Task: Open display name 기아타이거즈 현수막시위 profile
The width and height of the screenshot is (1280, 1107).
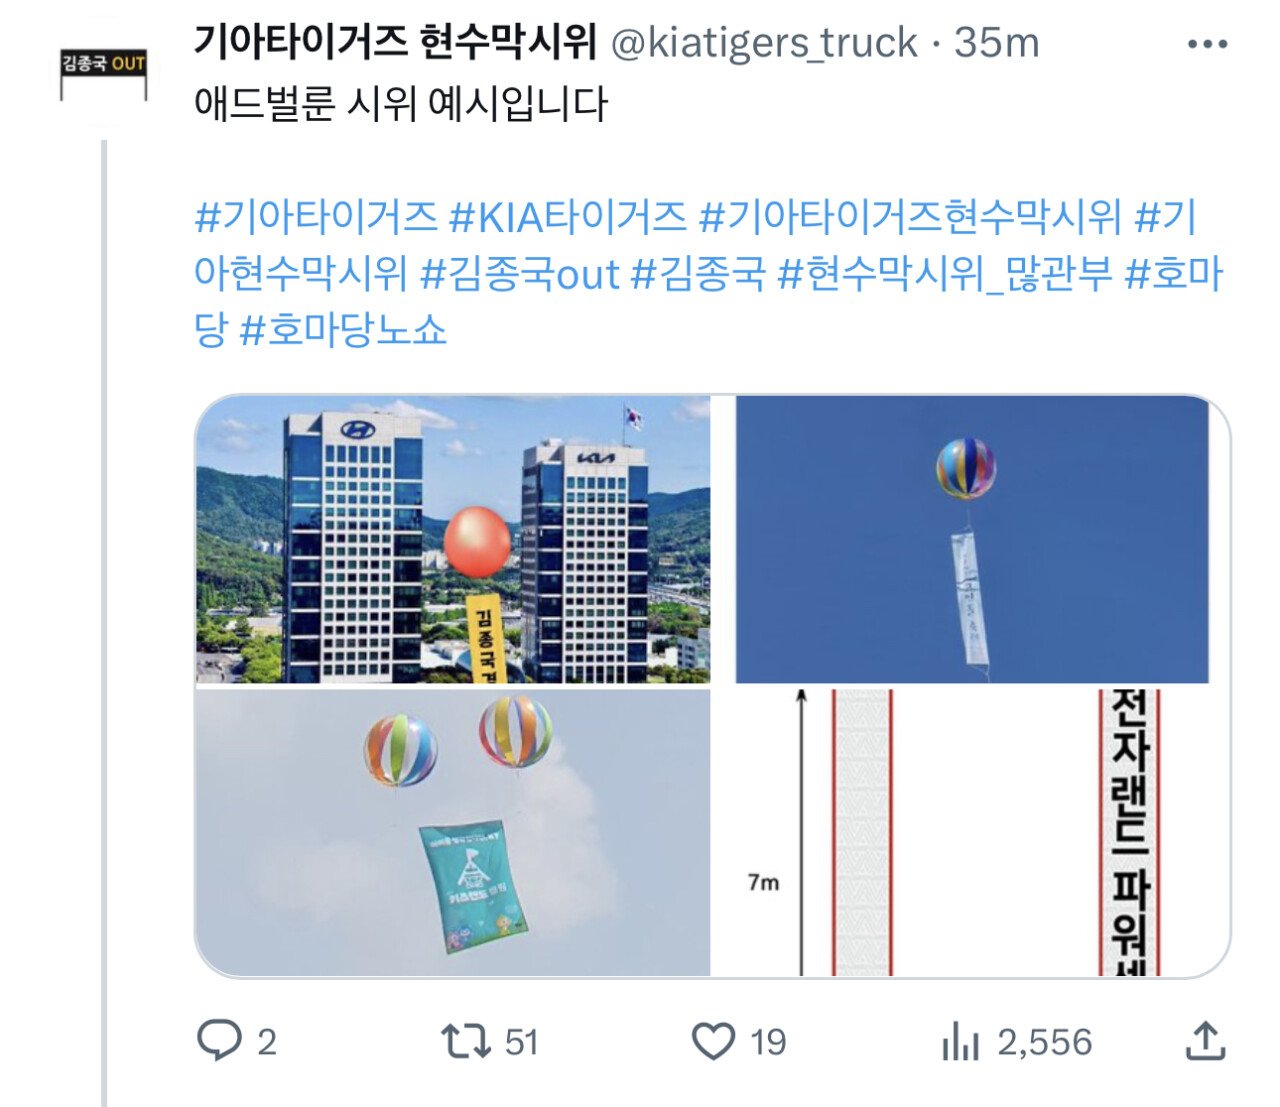Action: (x=395, y=42)
